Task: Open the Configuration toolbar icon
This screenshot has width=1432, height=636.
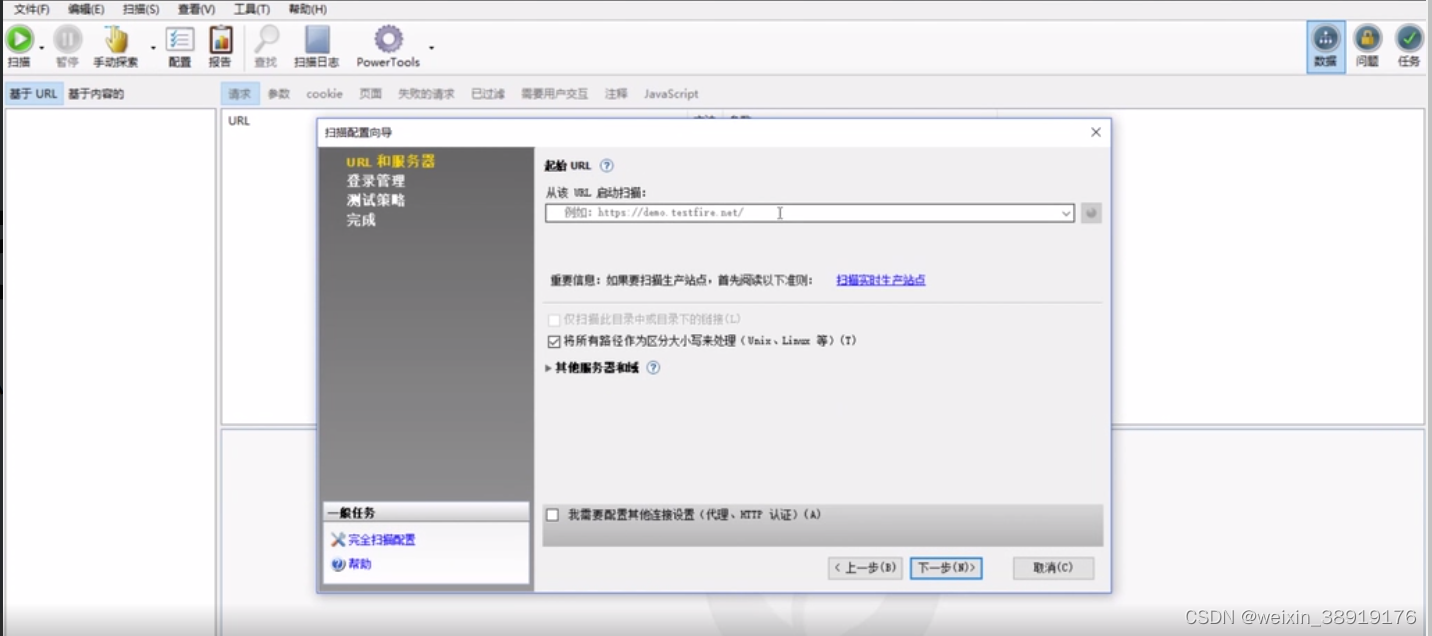Action: [x=180, y=40]
